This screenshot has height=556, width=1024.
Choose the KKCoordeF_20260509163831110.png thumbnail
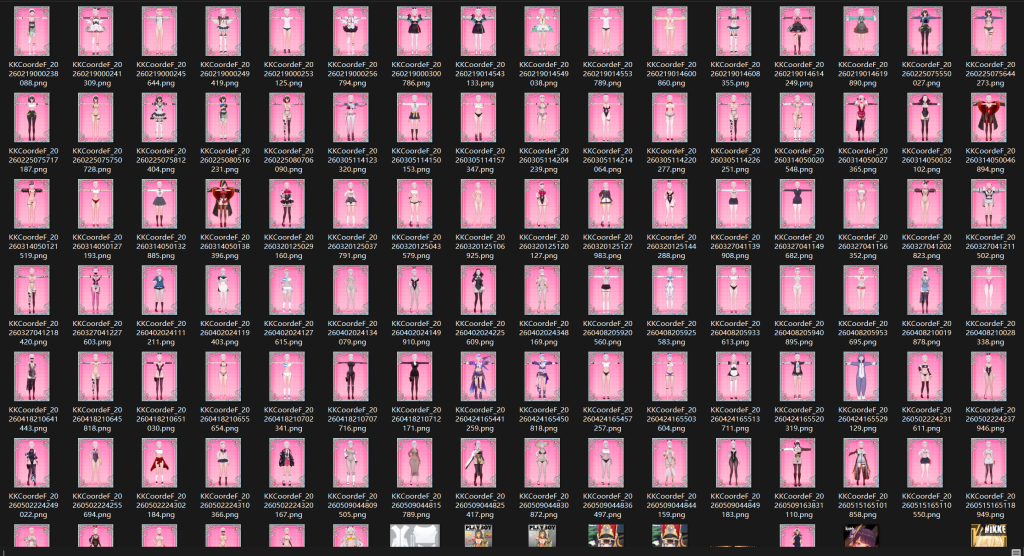[798, 463]
